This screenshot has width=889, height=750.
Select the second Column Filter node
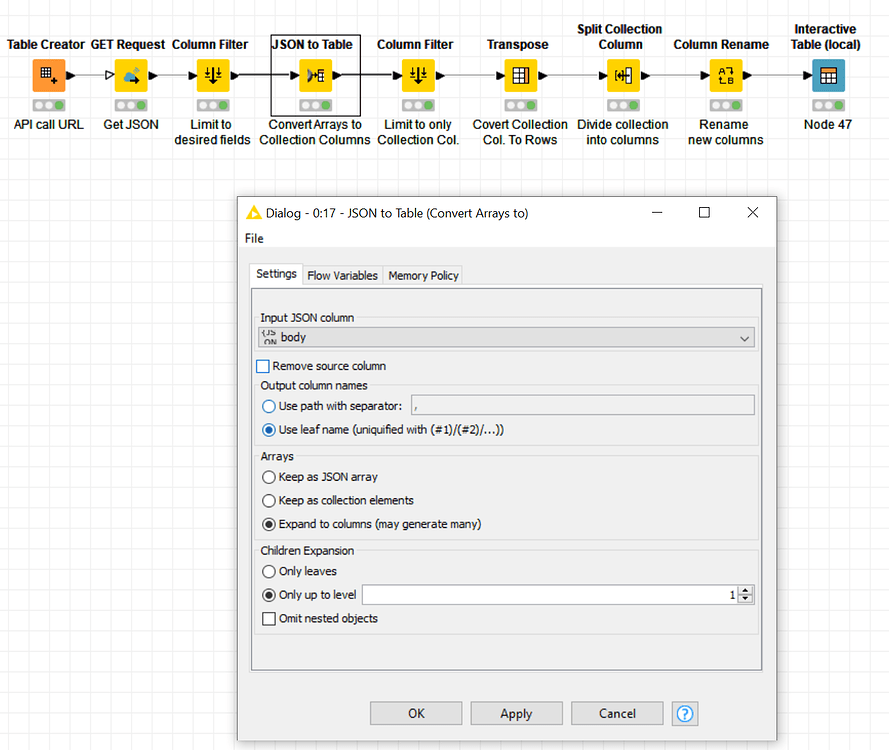[417, 75]
